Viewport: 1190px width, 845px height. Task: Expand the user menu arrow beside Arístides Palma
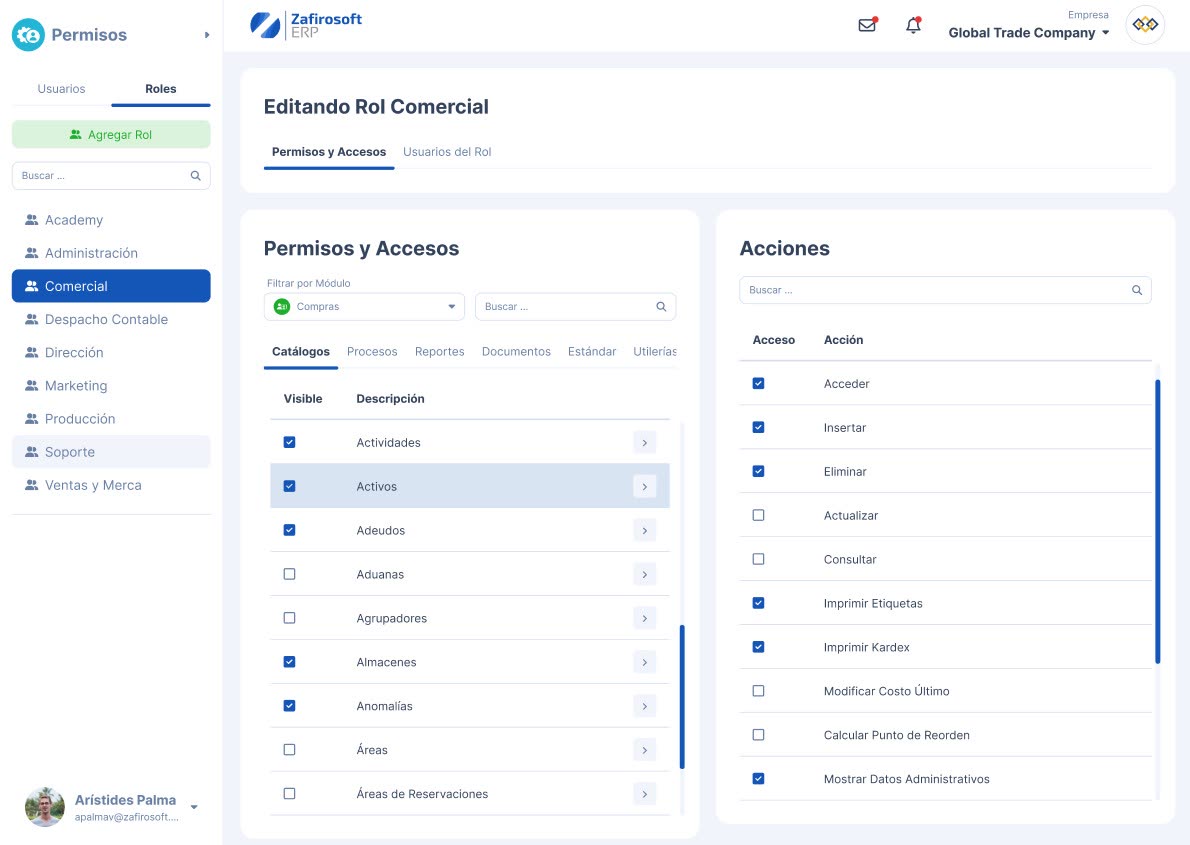tap(194, 807)
